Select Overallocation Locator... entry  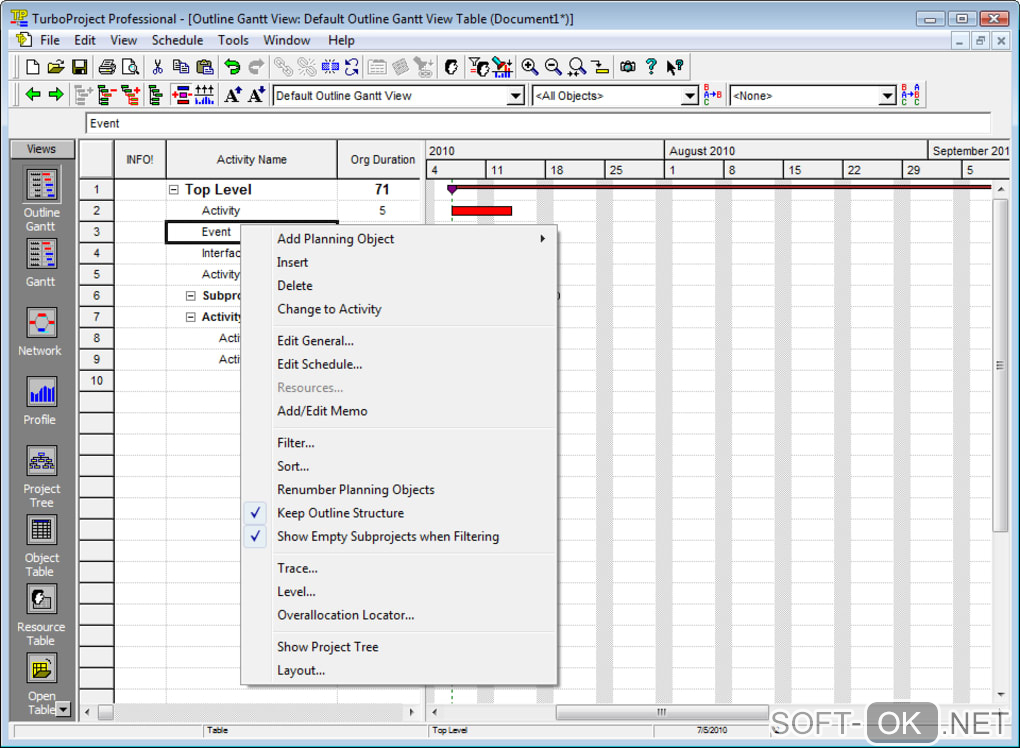coord(345,615)
